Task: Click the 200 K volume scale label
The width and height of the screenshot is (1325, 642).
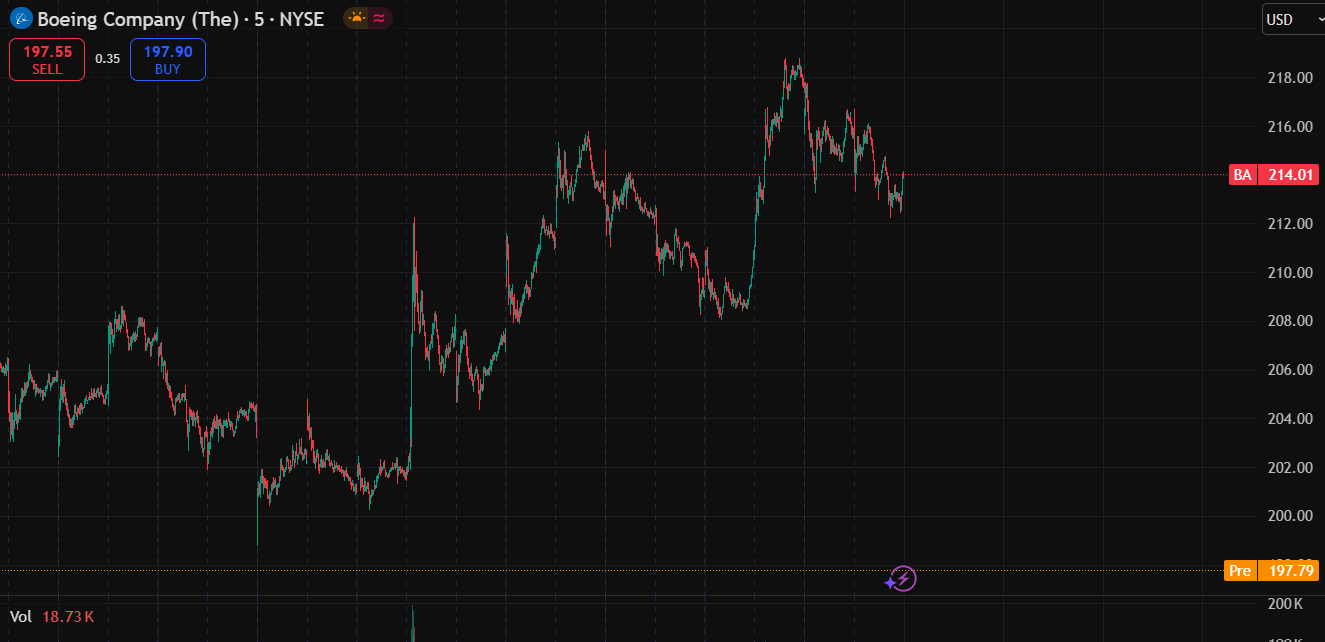Action: [x=1284, y=605]
